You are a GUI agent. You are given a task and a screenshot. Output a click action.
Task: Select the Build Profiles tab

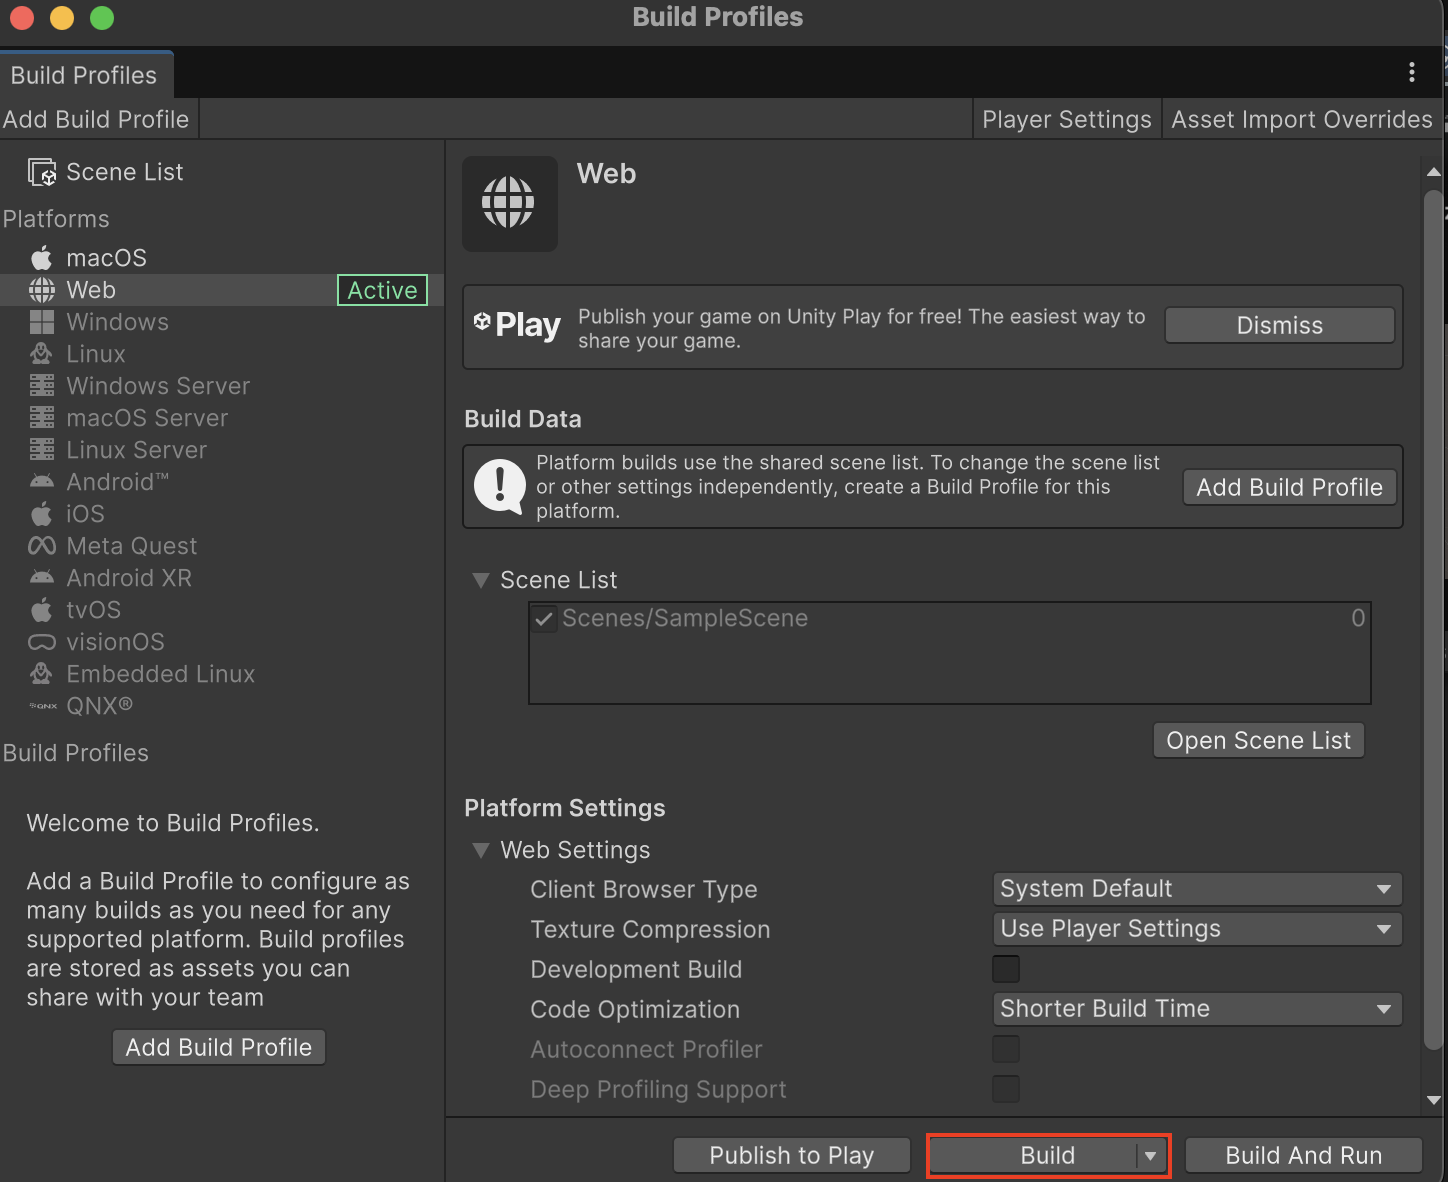click(x=84, y=75)
